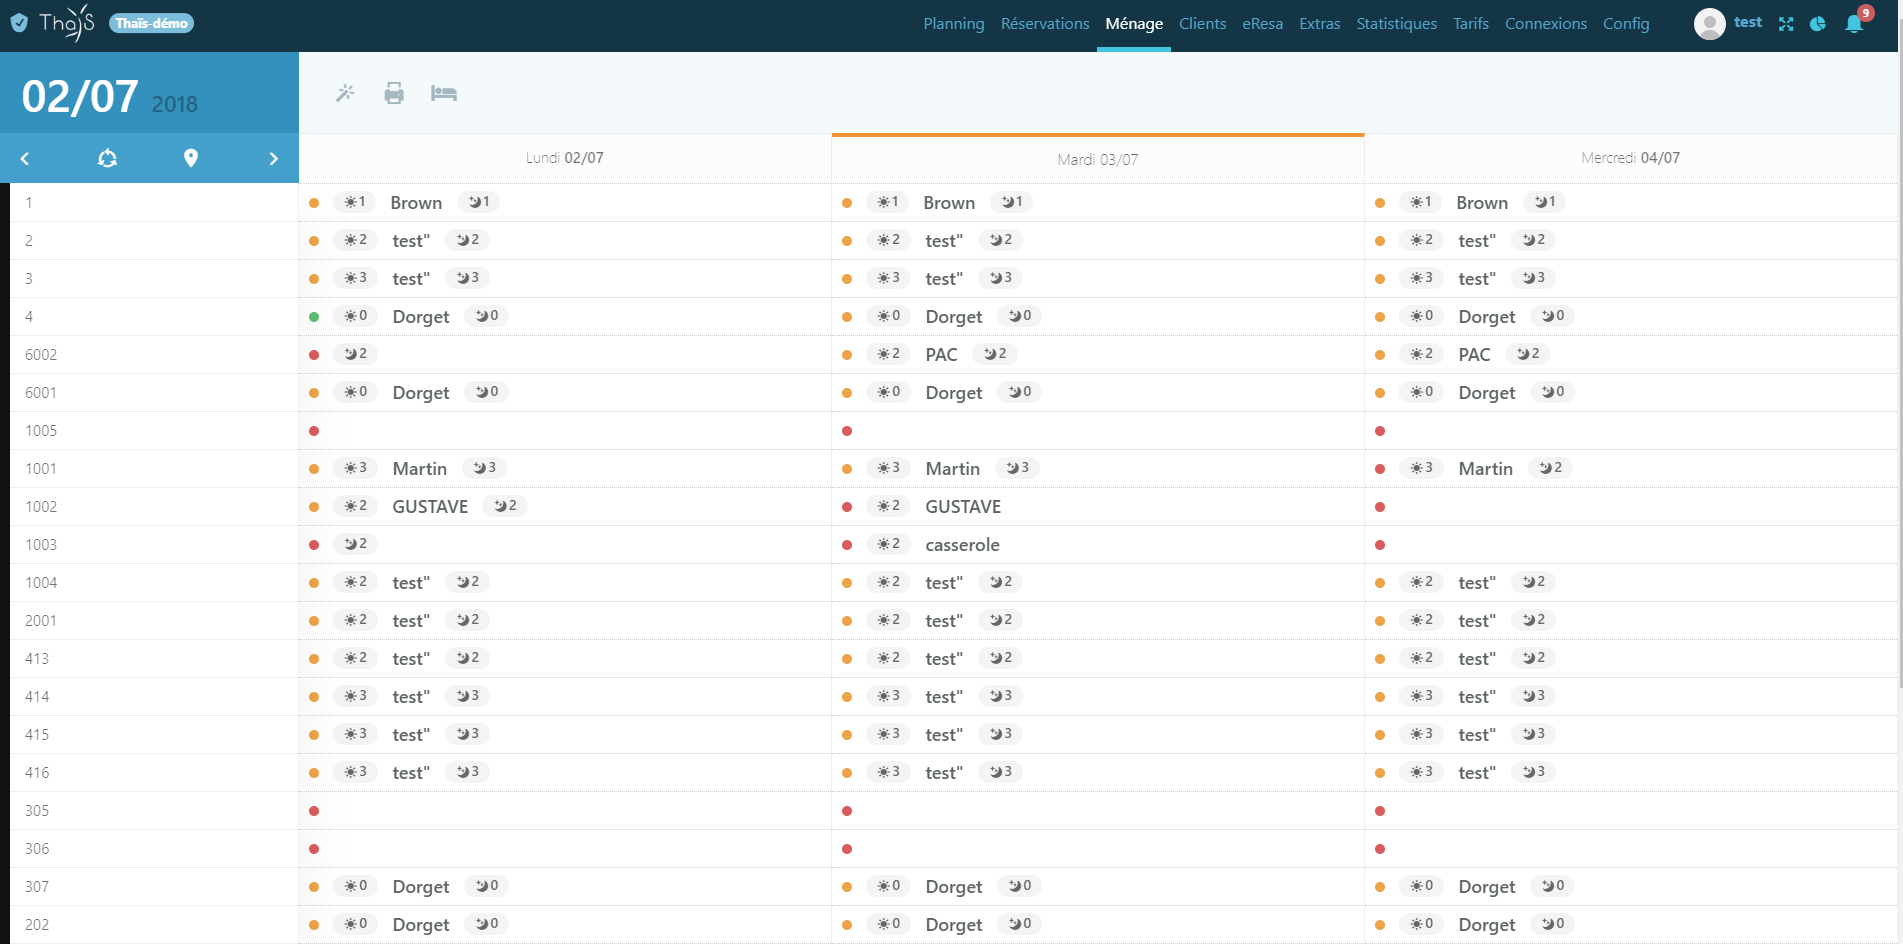Click sun badge 0 of room 4 Mercredi
Image resolution: width=1903 pixels, height=944 pixels.
click(x=1421, y=316)
